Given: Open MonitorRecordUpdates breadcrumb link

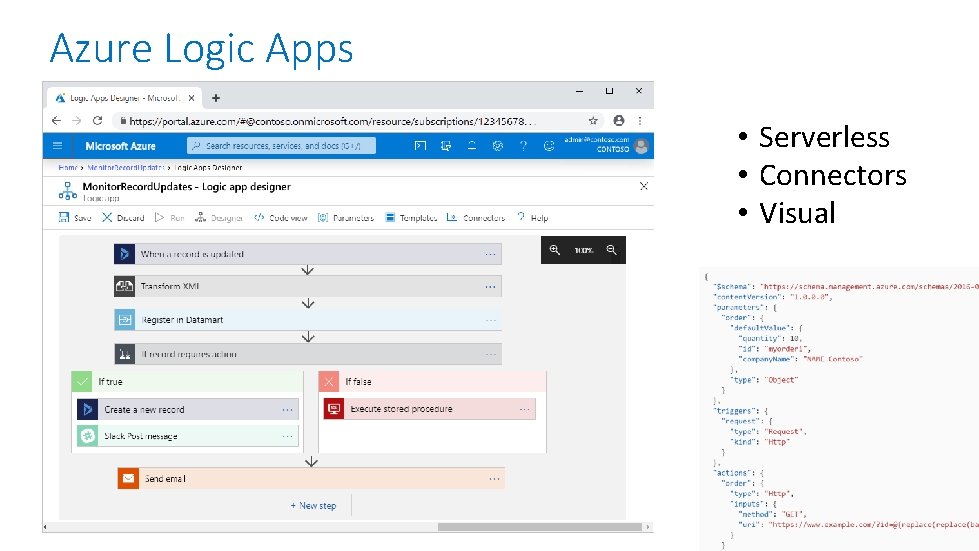Looking at the screenshot, I should coord(125,167).
